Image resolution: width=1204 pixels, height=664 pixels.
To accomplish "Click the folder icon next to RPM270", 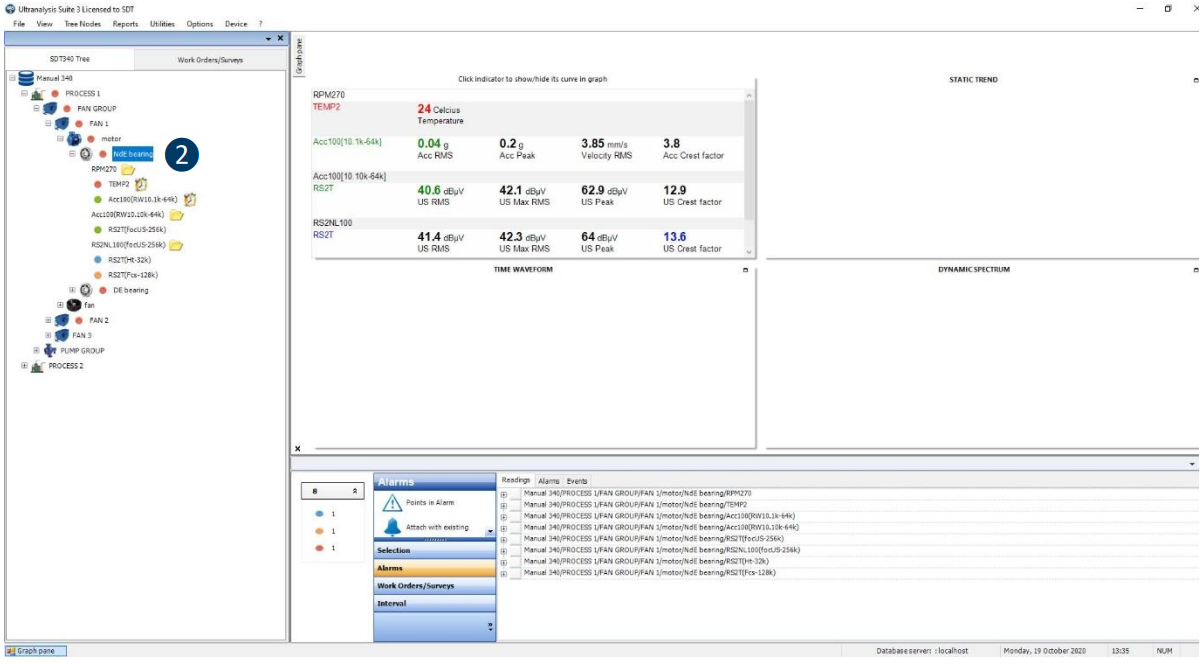I will (x=128, y=170).
